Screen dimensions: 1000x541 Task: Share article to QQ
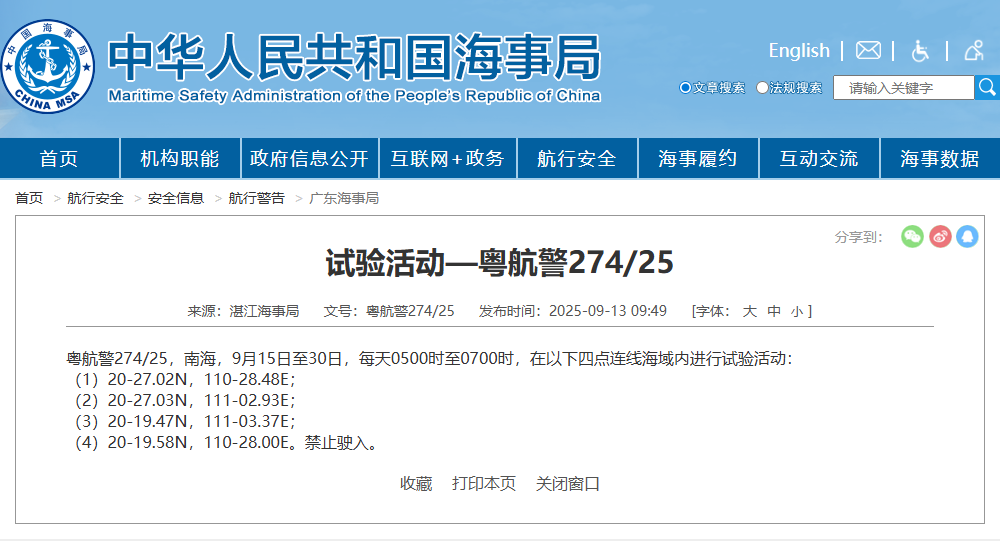point(967,236)
